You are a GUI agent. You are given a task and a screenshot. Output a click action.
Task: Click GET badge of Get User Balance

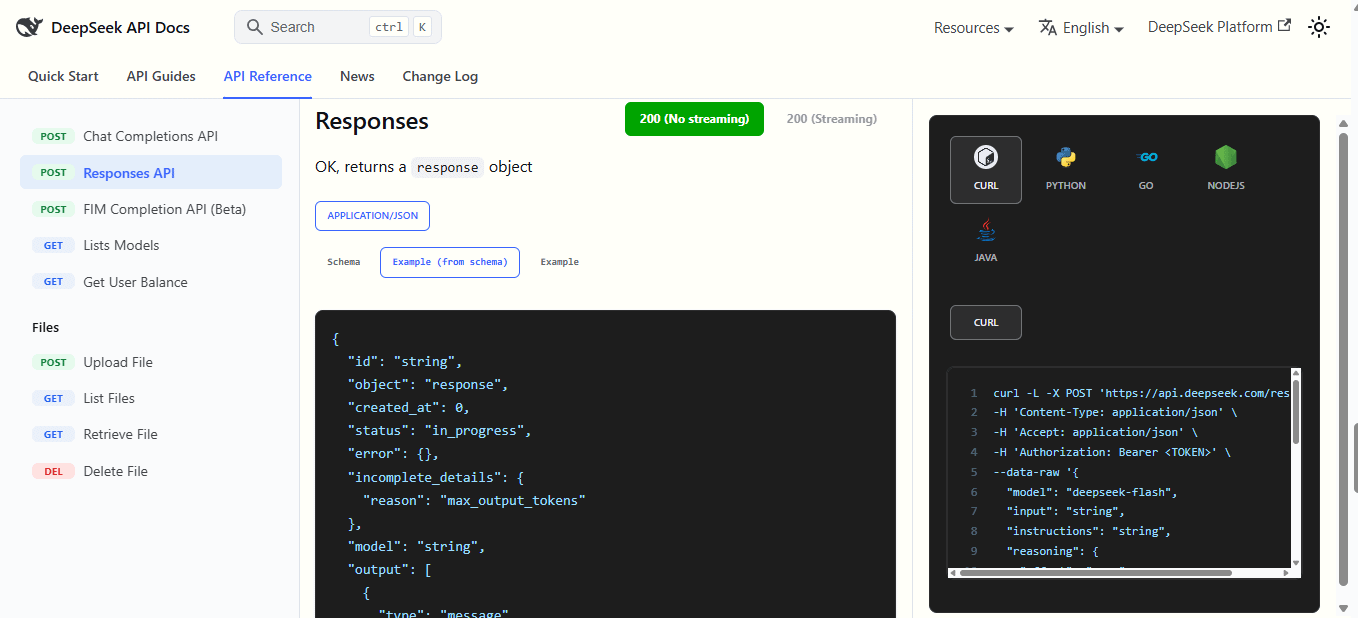(54, 282)
